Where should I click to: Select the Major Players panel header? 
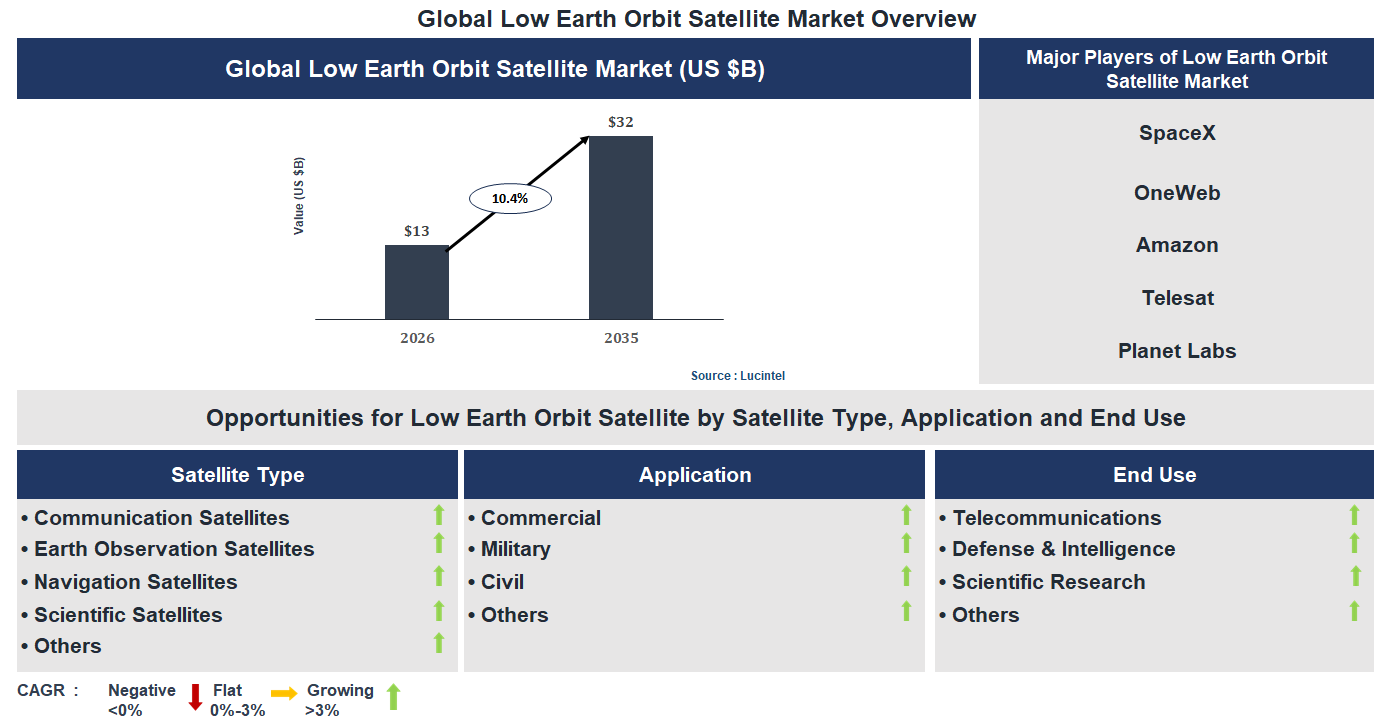click(1176, 68)
